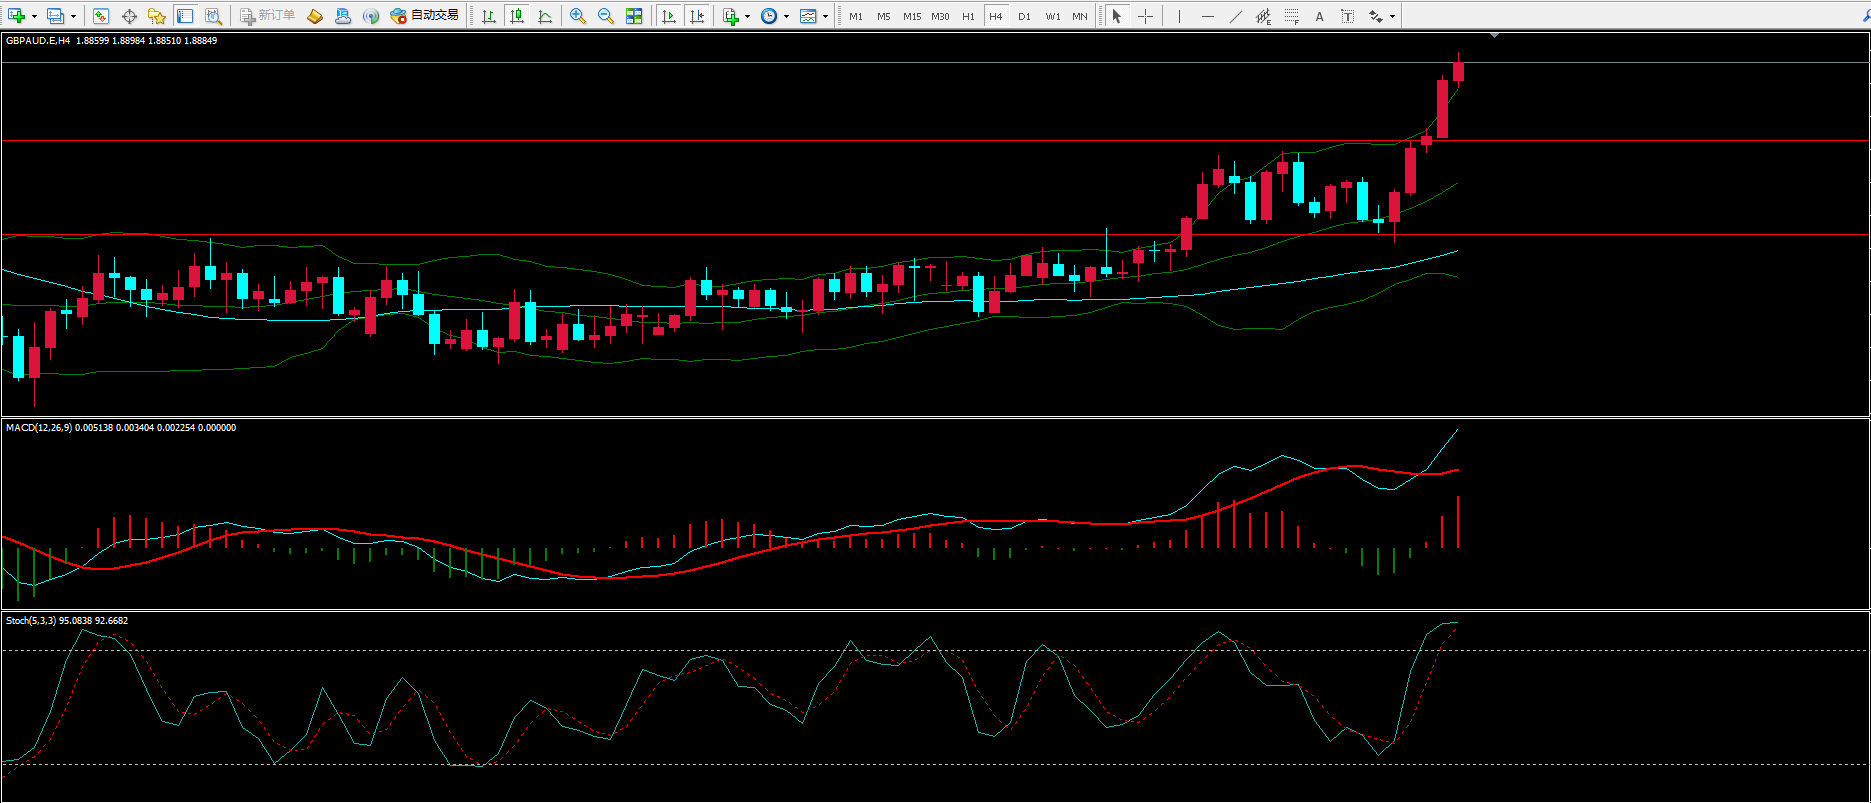Open the Strategy Tester icon
The height and width of the screenshot is (803, 1871).
(213, 16)
